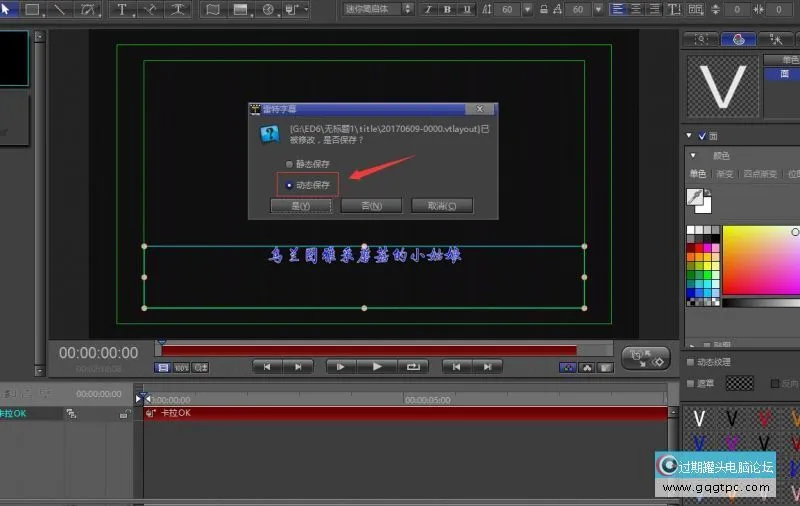
Task: Select the arrow selection tool
Action: click(6, 9)
